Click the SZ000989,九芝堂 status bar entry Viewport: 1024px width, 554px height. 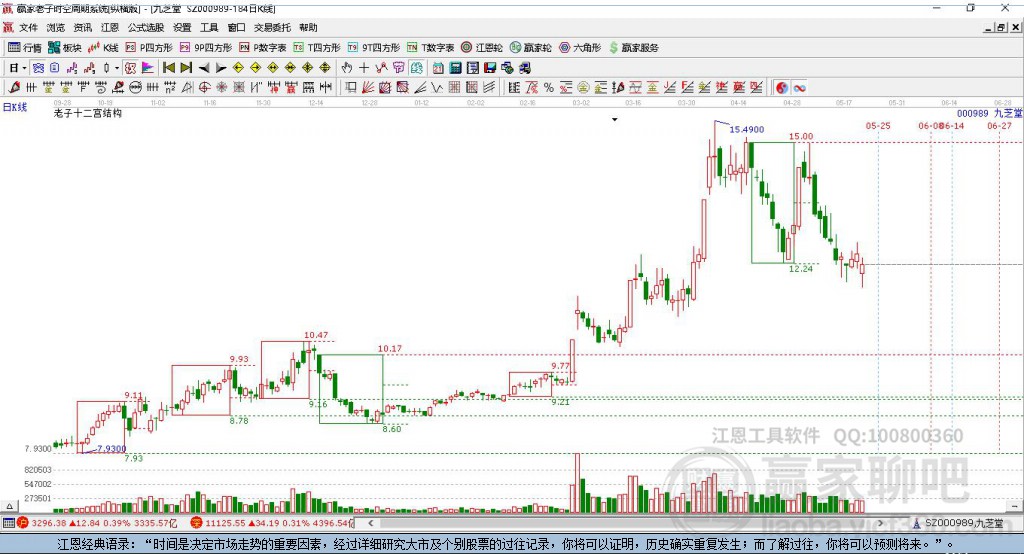coord(958,523)
